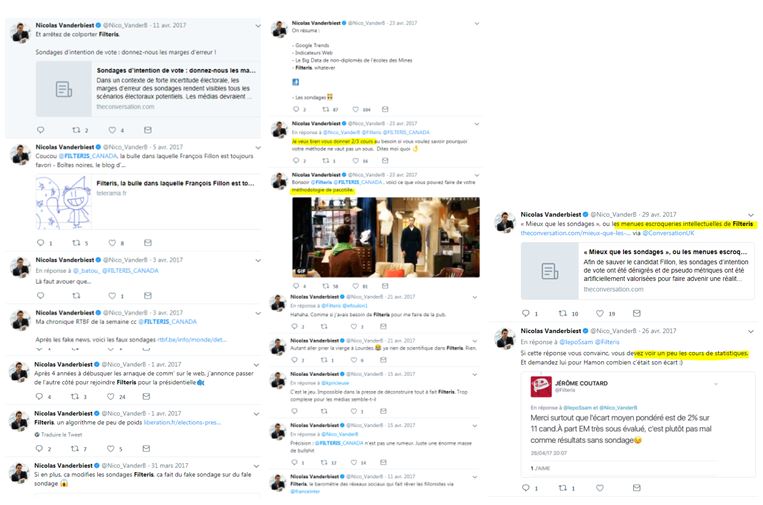Open the Sondages d'intention de vote article card
Image resolution: width=763 pixels, height=505 pixels.
(148, 89)
